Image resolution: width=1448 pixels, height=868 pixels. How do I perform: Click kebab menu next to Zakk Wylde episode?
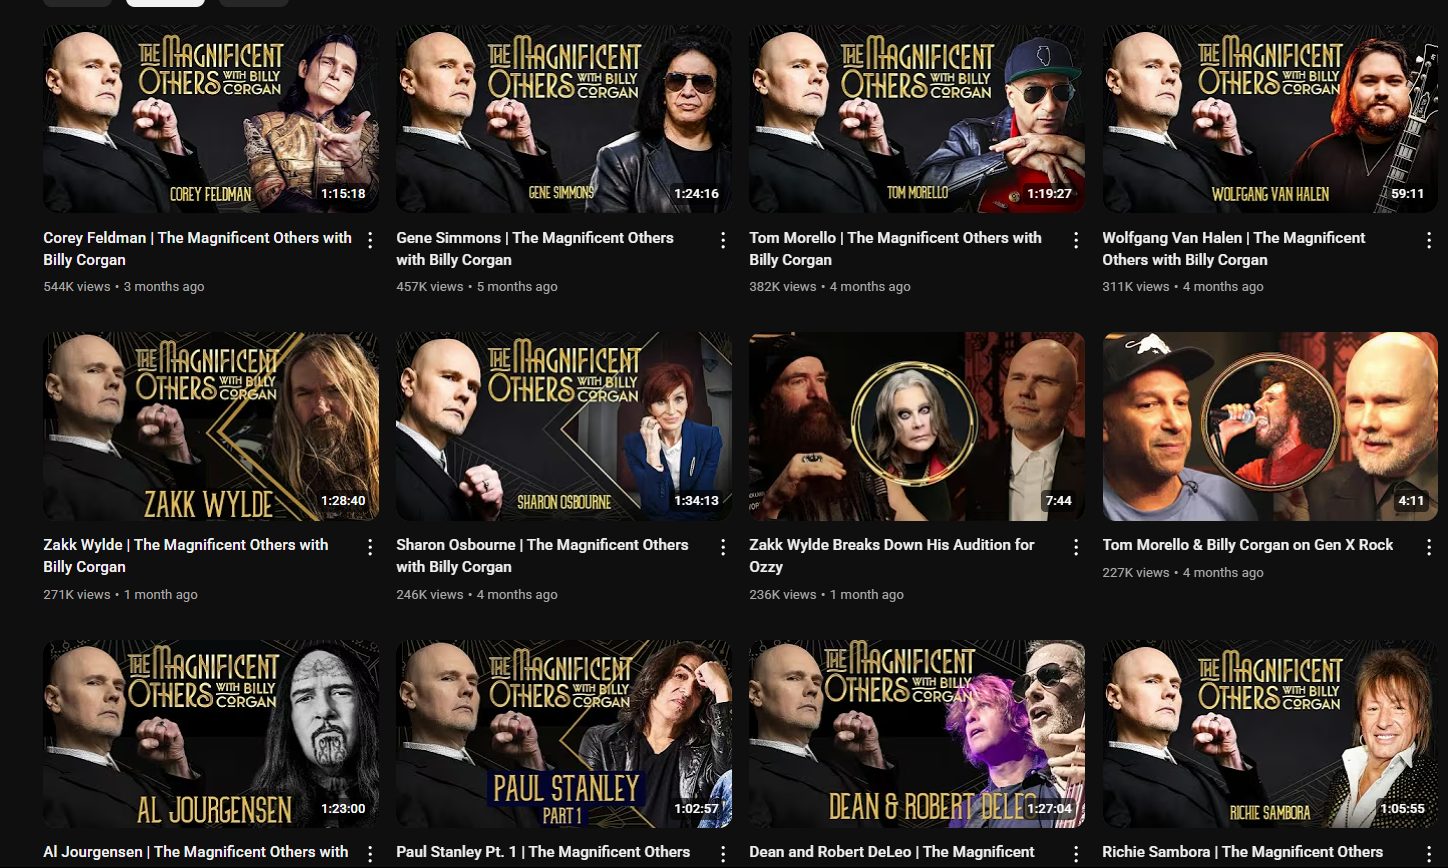click(x=370, y=547)
